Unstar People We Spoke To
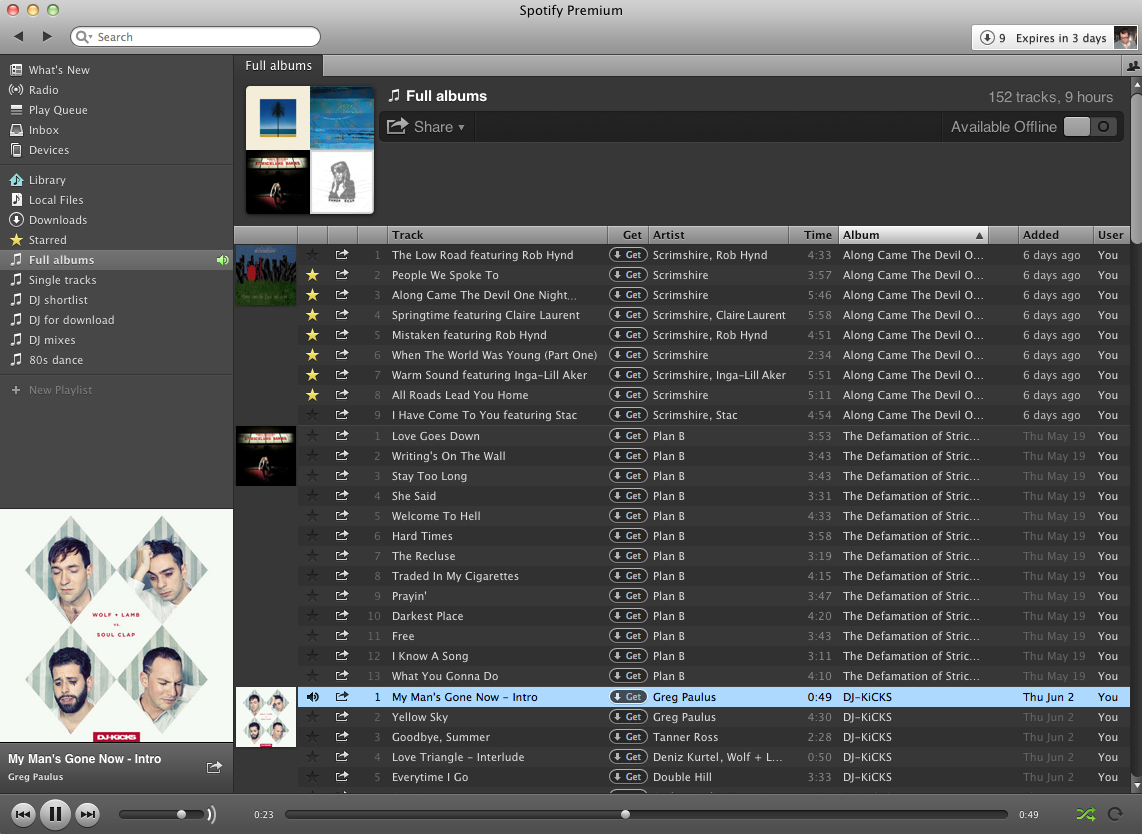This screenshot has height=834, width=1142. pyautogui.click(x=312, y=275)
